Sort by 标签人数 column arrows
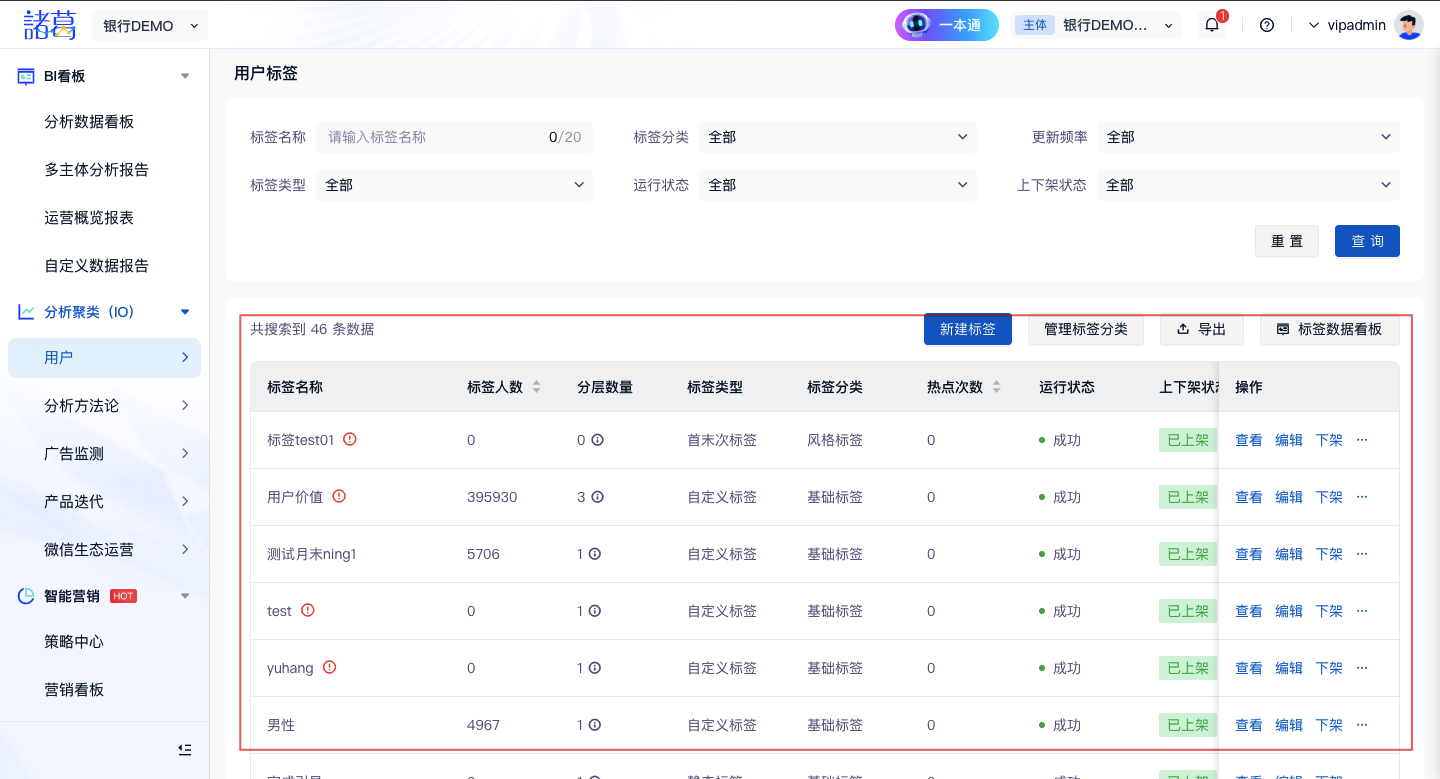The width and height of the screenshot is (1440, 779). [537, 387]
